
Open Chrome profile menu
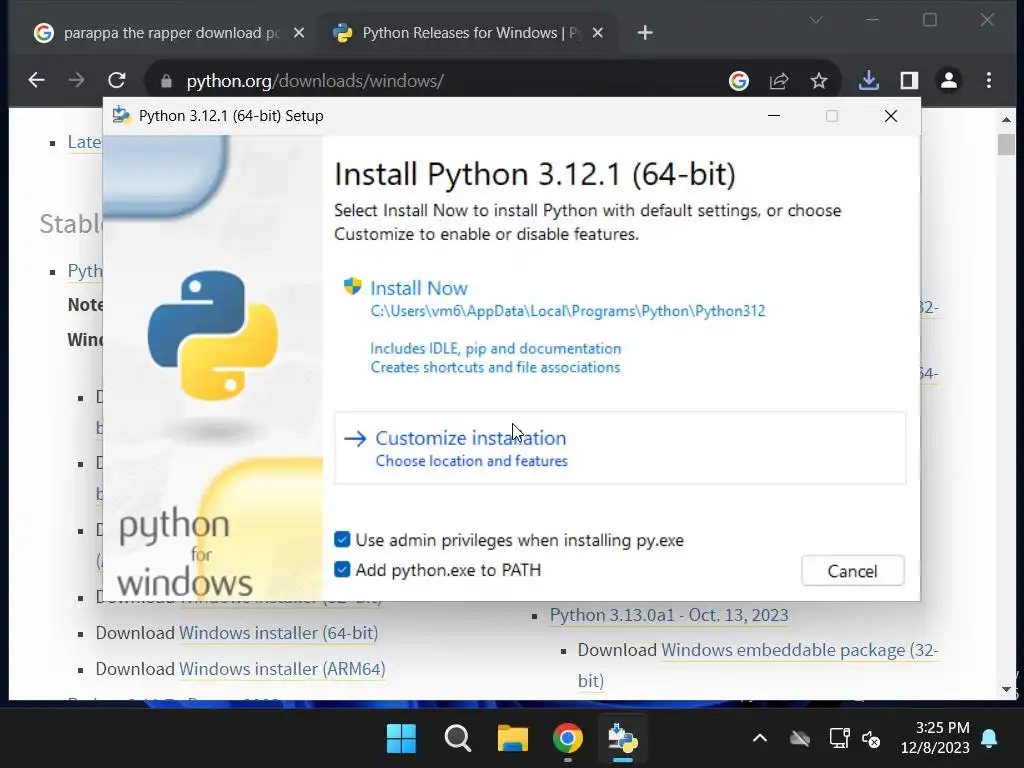[949, 81]
